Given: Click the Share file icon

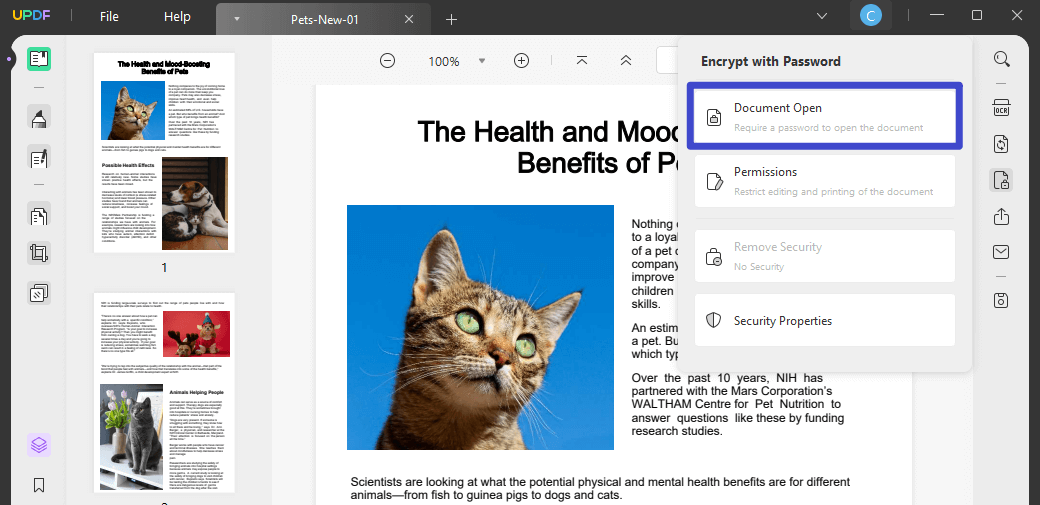Looking at the screenshot, I should click(x=1002, y=216).
